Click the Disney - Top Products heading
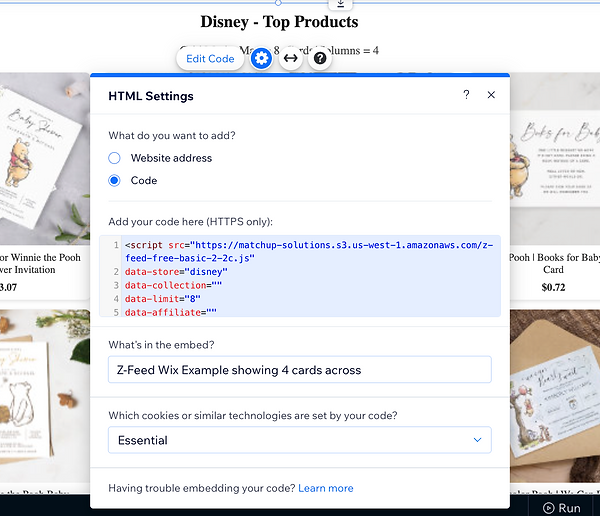This screenshot has height=516, width=600. [279, 22]
